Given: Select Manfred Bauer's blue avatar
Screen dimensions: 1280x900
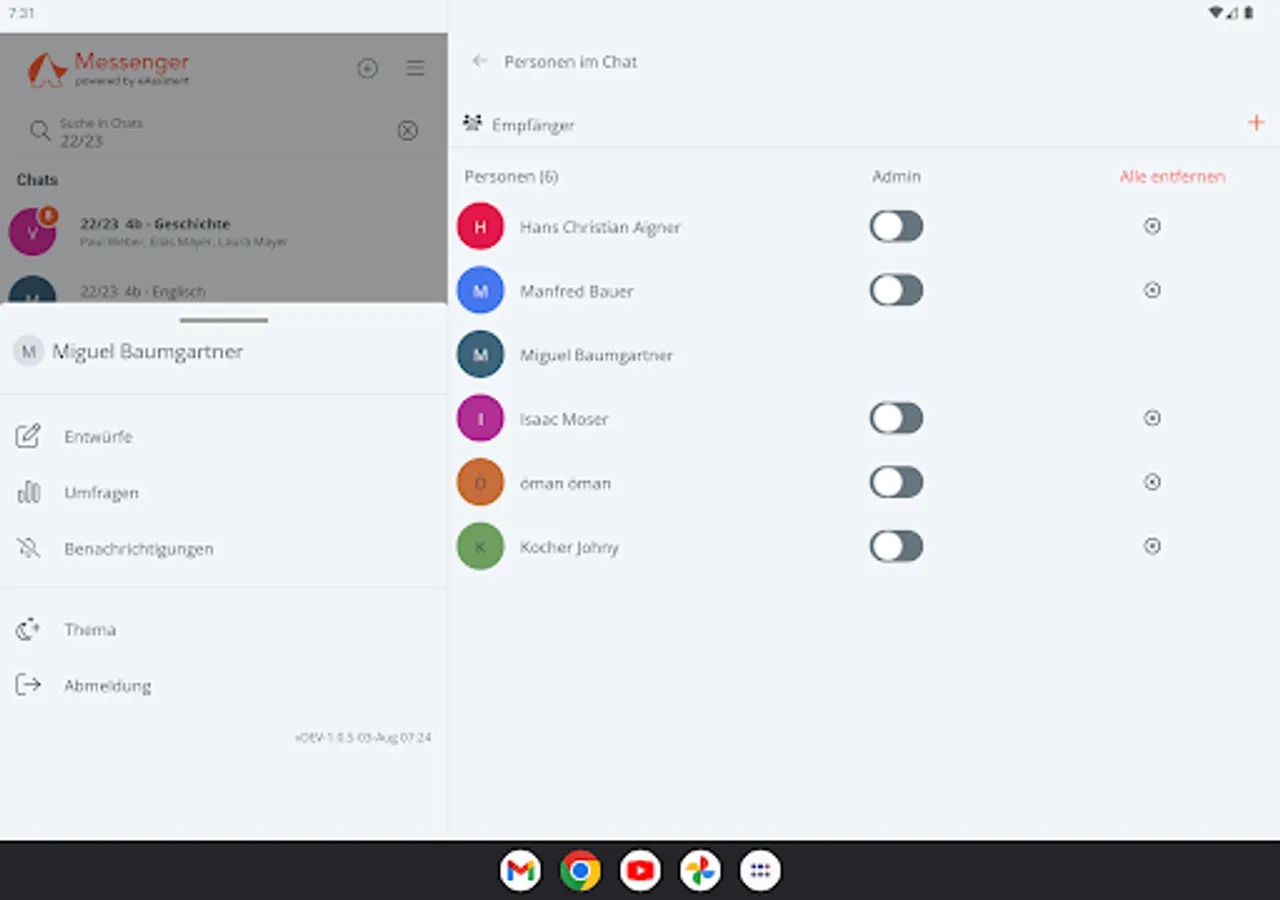Looking at the screenshot, I should tap(480, 290).
